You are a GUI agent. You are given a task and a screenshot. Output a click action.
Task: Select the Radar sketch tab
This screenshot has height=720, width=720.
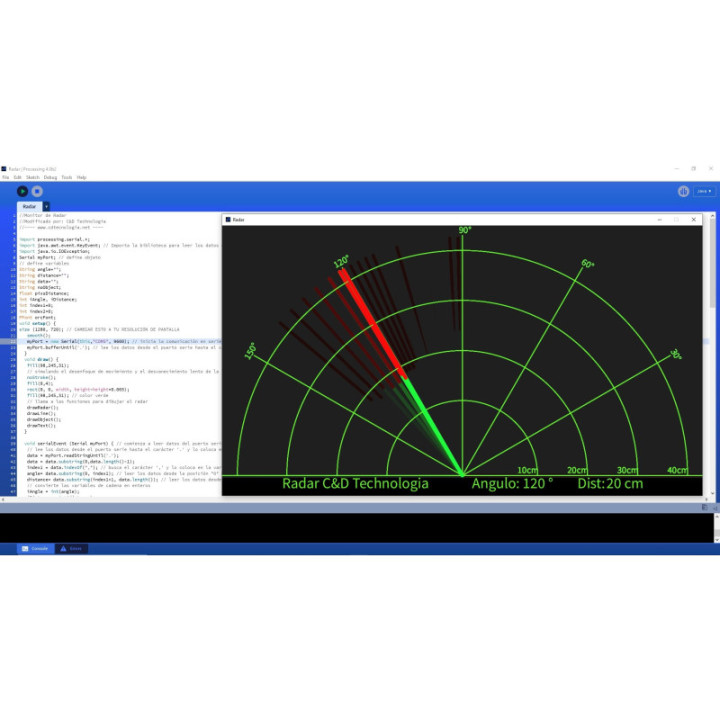(29, 207)
